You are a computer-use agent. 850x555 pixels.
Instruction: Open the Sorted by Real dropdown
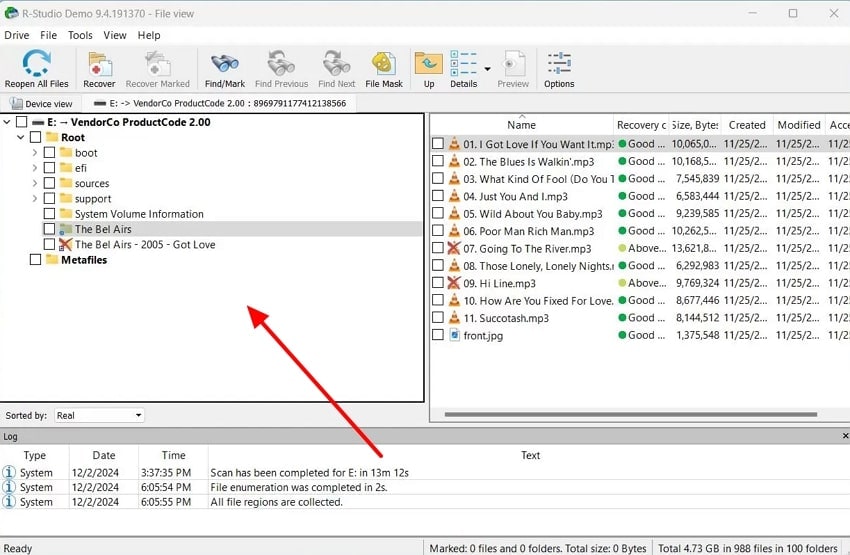[x=99, y=415]
